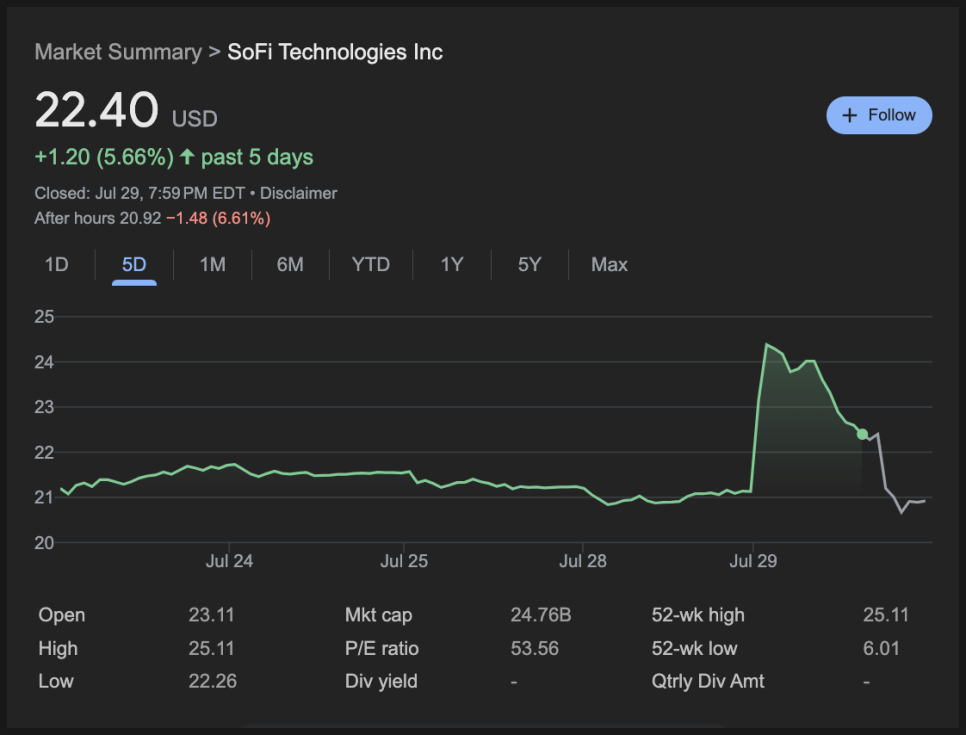
Task: Click the Jul 25 axis label
Action: pyautogui.click(x=404, y=561)
